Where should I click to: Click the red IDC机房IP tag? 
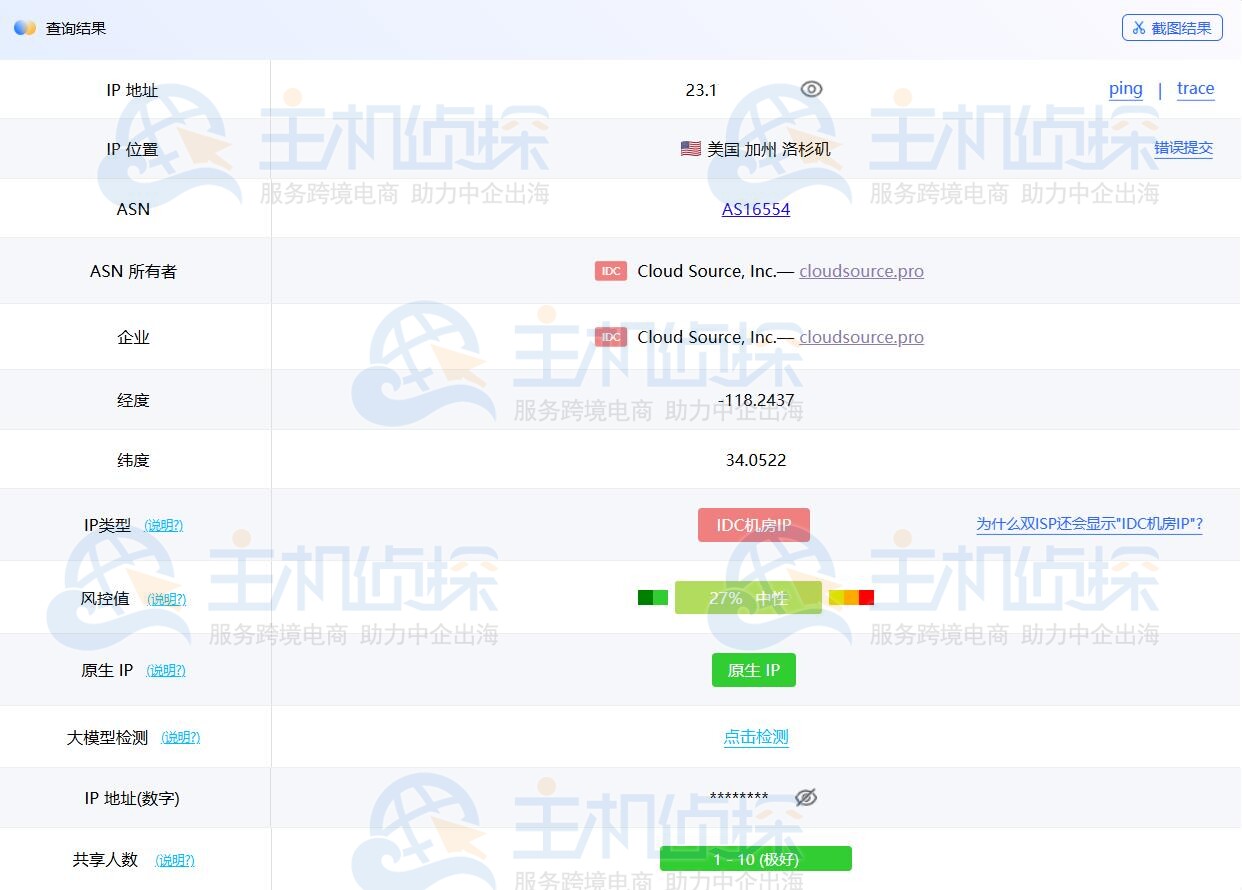click(x=753, y=524)
